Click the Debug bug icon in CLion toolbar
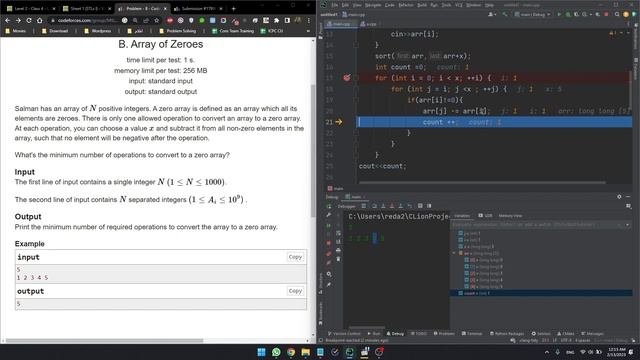Viewport: 640px width, 360px height. (568, 14)
